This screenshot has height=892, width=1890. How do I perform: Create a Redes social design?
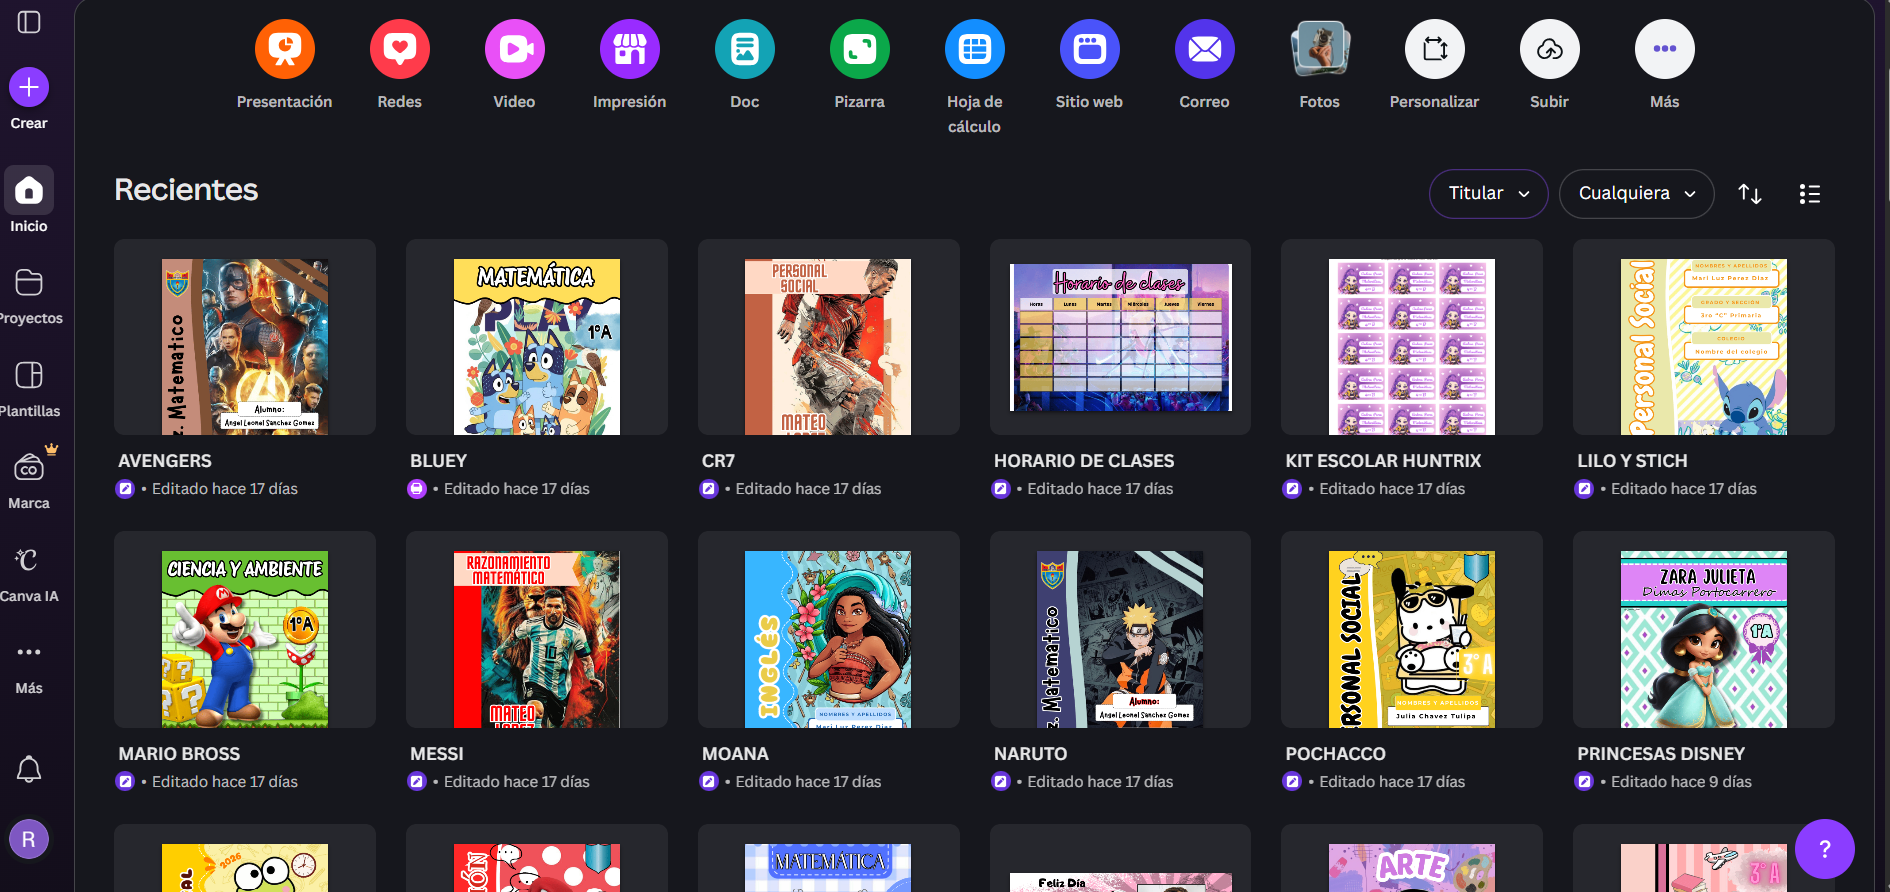click(x=400, y=49)
